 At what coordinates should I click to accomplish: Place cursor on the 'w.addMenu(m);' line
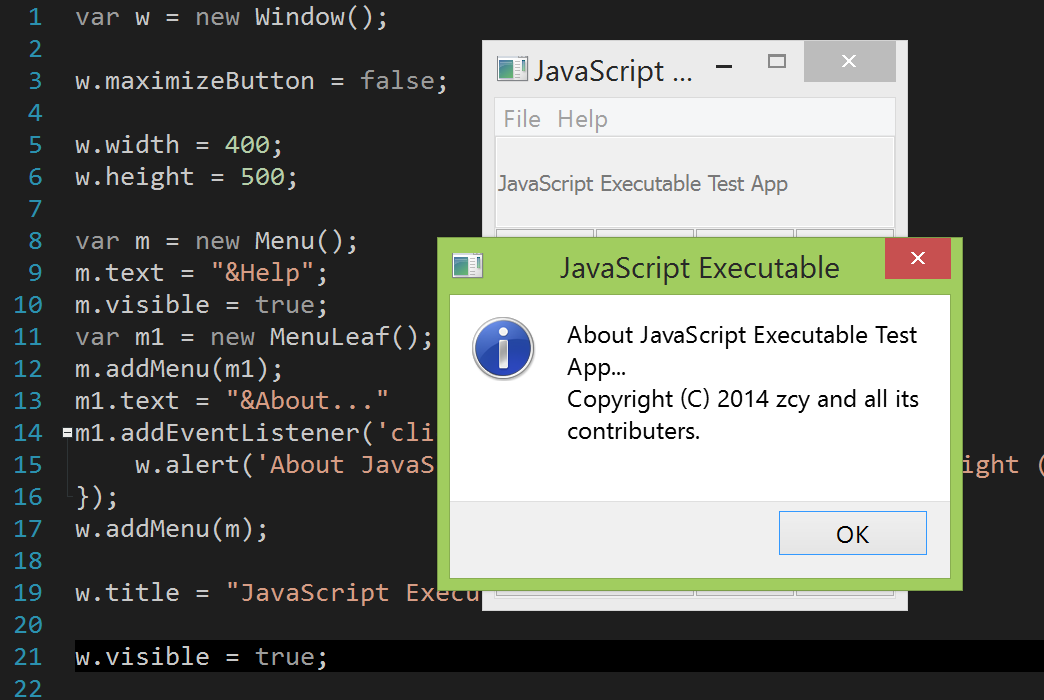(x=171, y=529)
